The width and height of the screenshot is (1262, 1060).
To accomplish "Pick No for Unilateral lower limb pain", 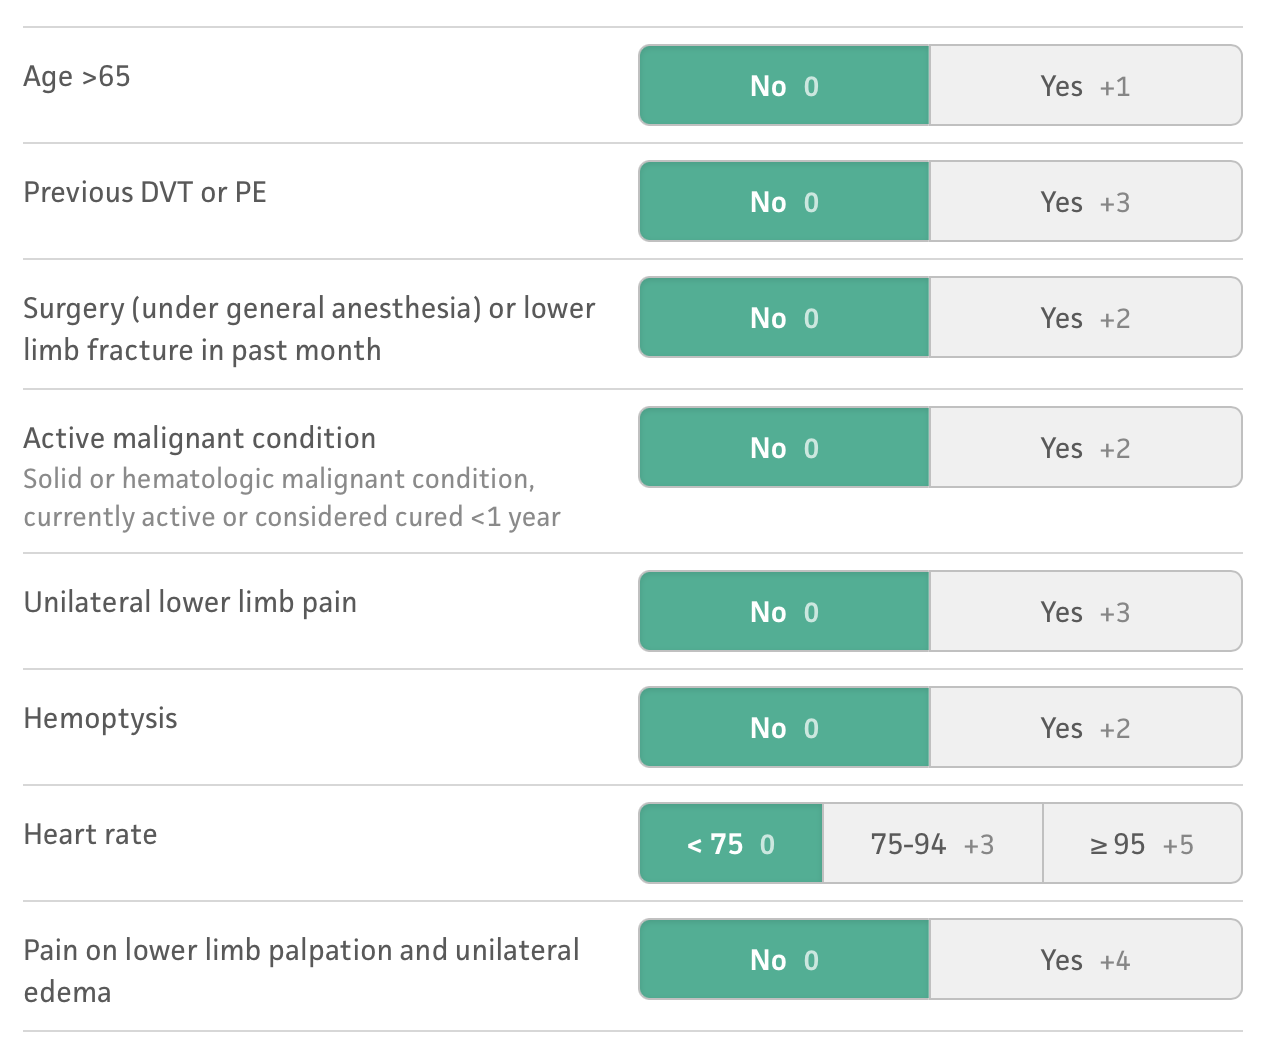I will 785,612.
